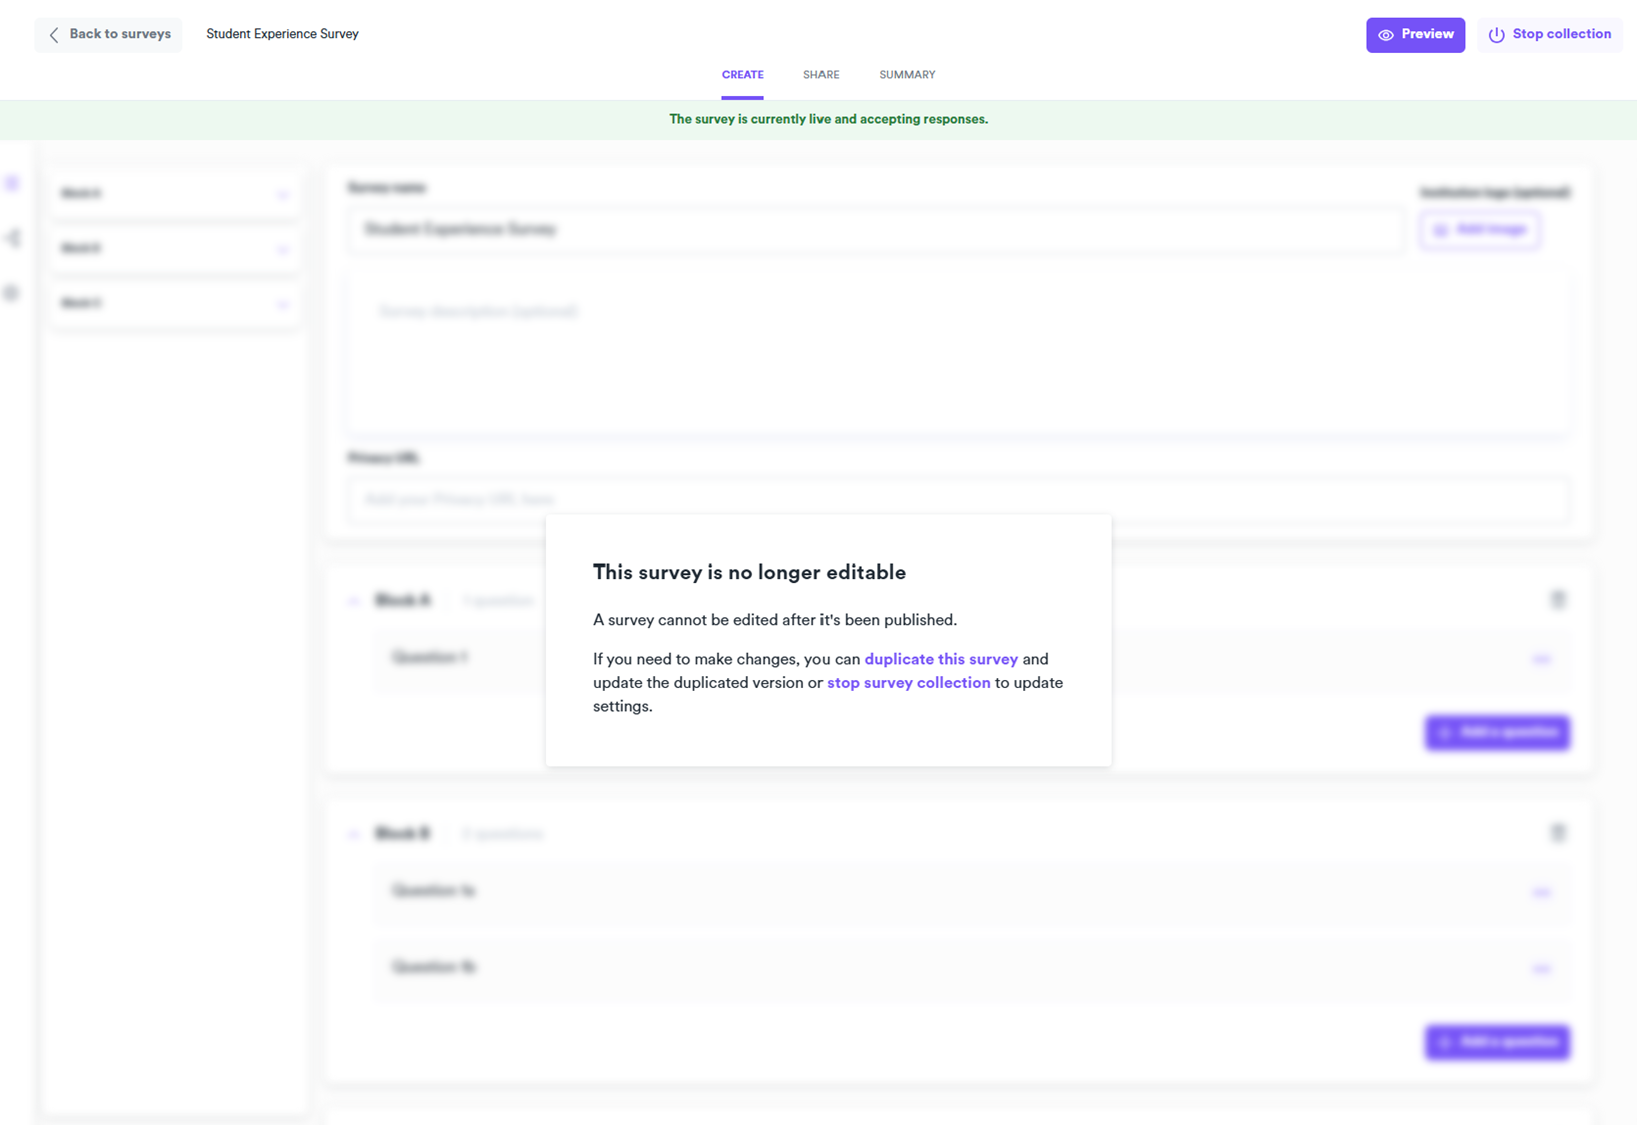The image size is (1637, 1125).
Task: Click the share icon in left sidebar
Action: click(x=12, y=238)
